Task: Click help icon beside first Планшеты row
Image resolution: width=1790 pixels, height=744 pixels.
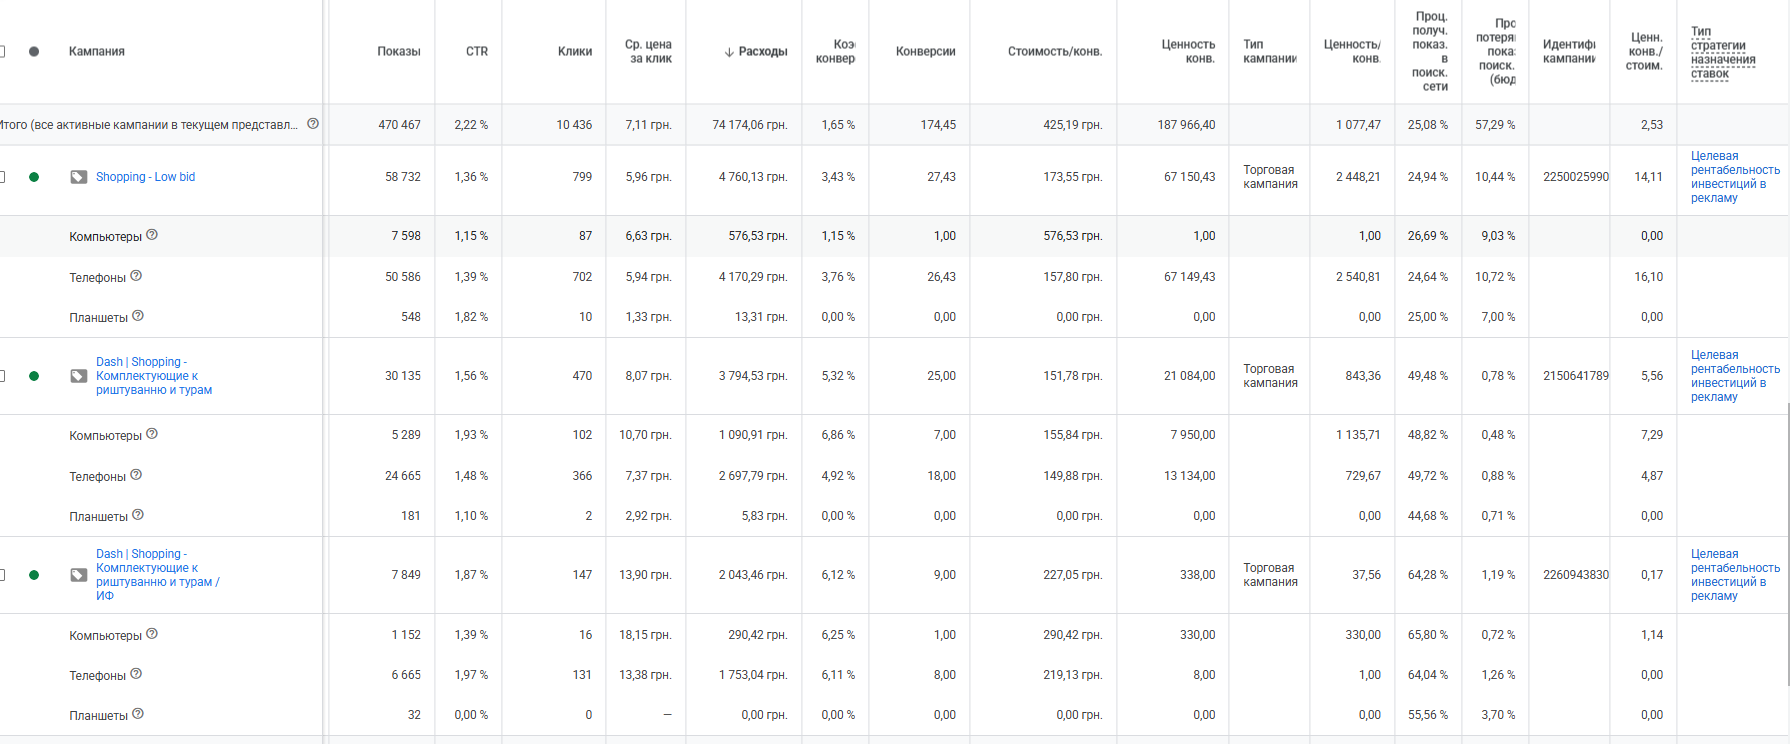Action: pos(138,316)
